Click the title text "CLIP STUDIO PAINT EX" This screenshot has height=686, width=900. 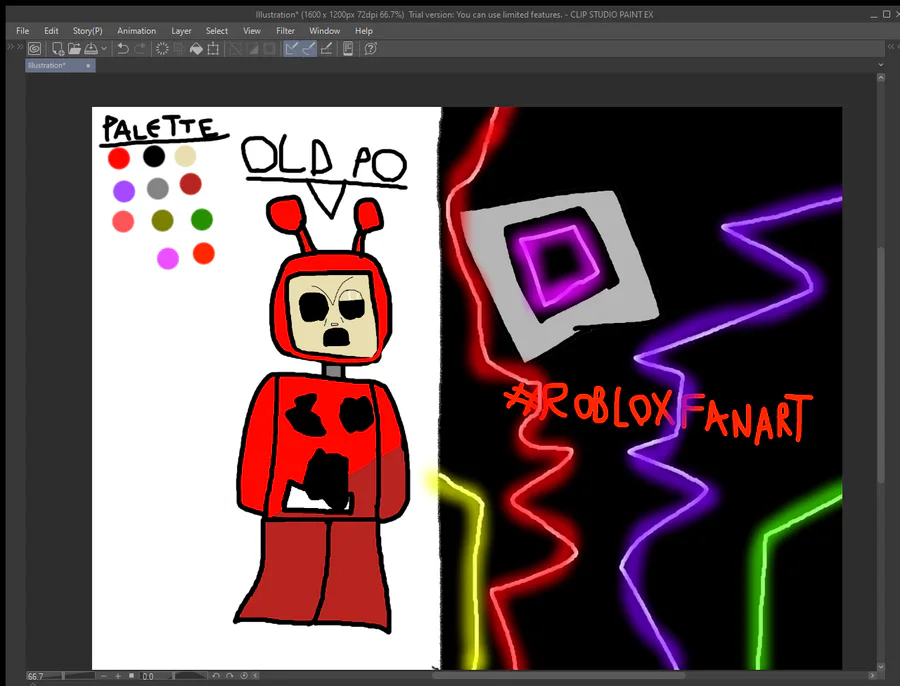(611, 14)
